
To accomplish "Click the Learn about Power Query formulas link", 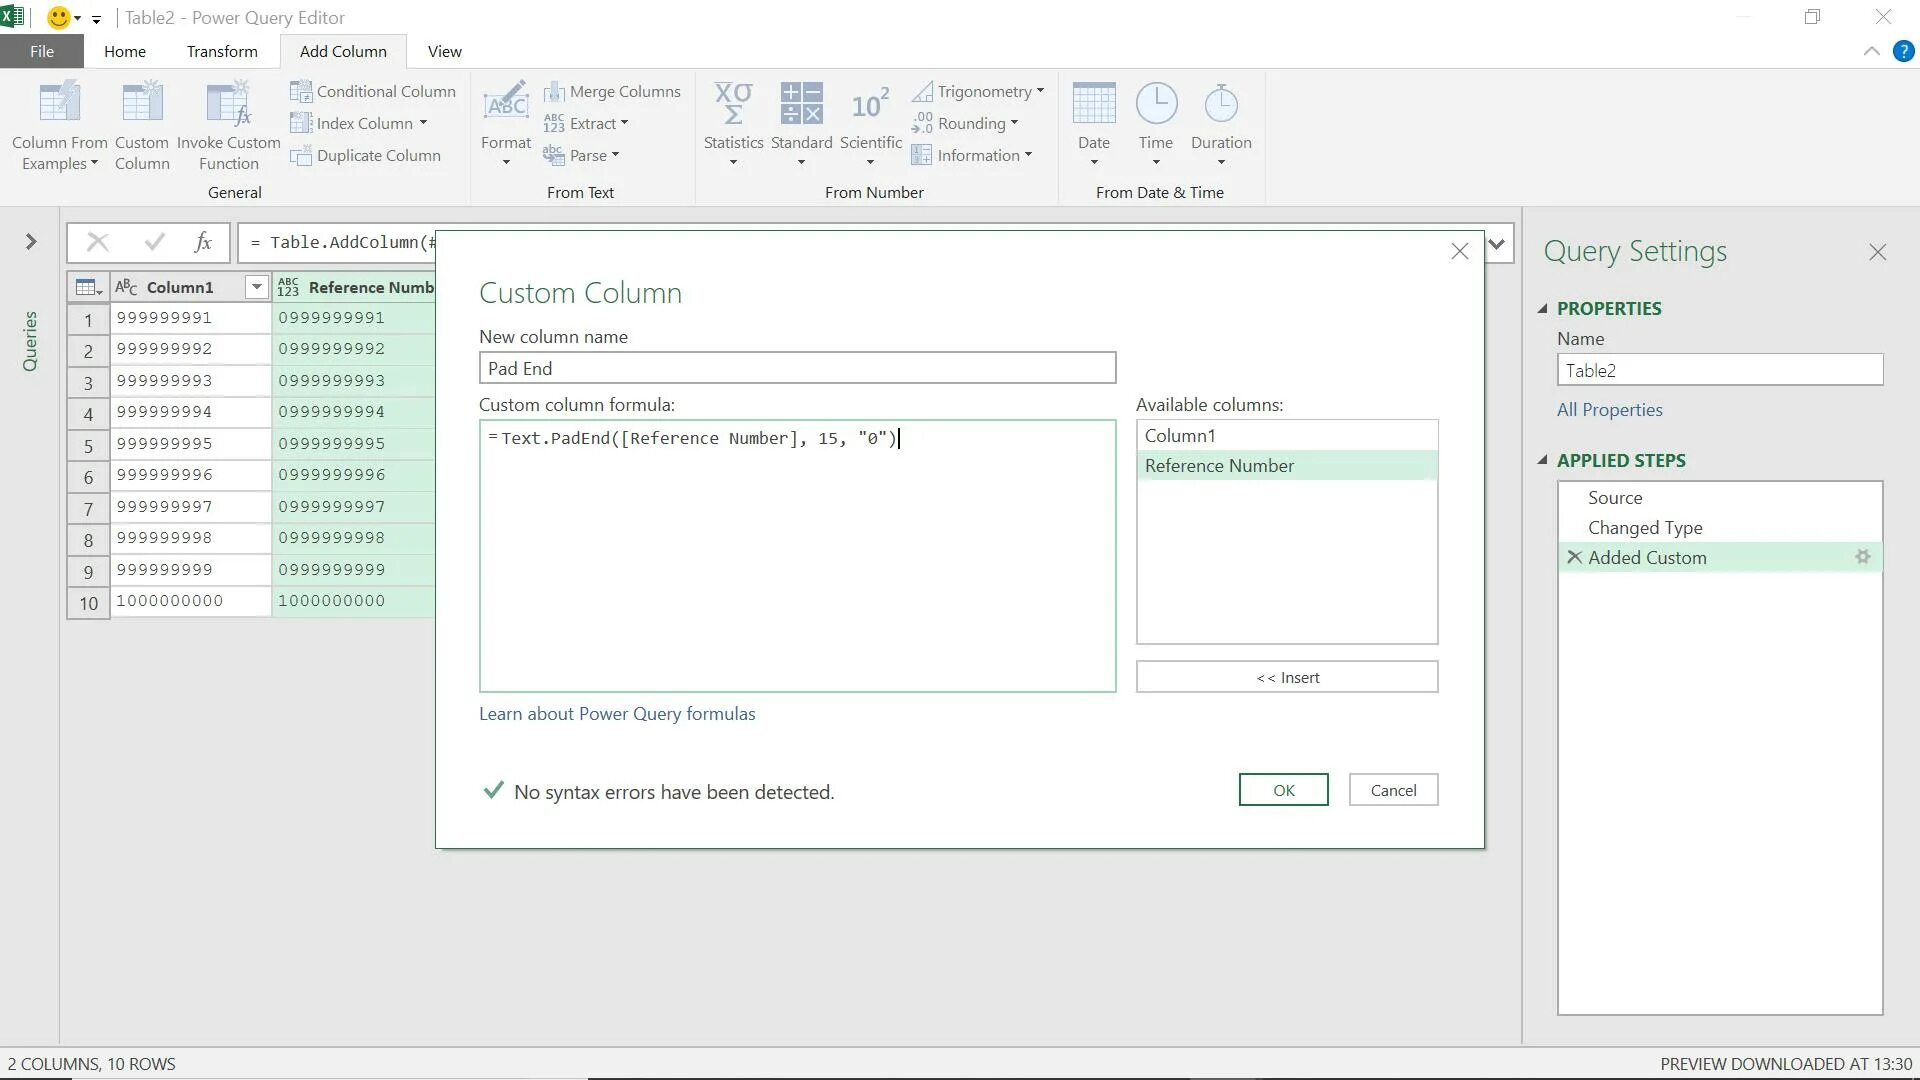I will tap(617, 713).
